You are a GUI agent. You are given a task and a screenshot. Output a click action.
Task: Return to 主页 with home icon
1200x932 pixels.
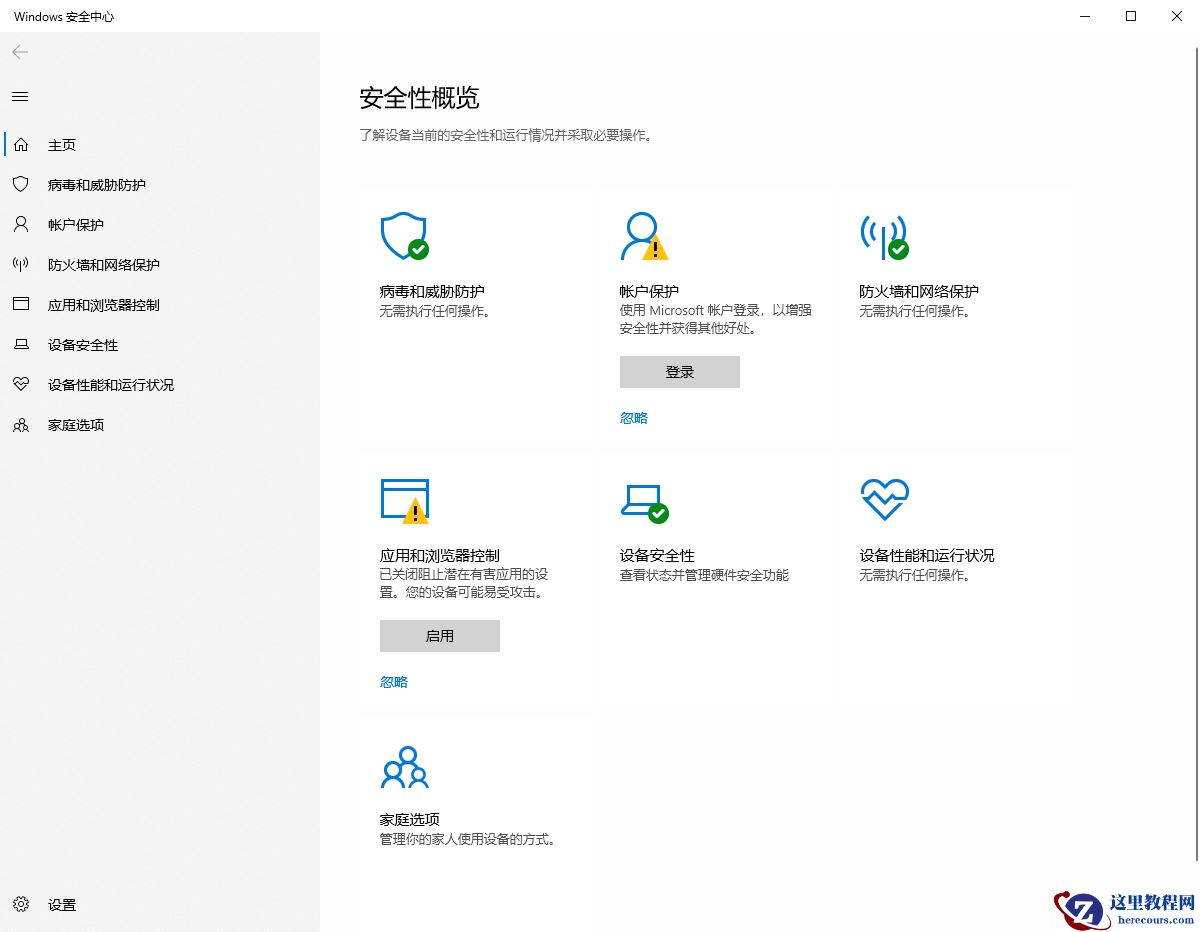pyautogui.click(x=19, y=144)
